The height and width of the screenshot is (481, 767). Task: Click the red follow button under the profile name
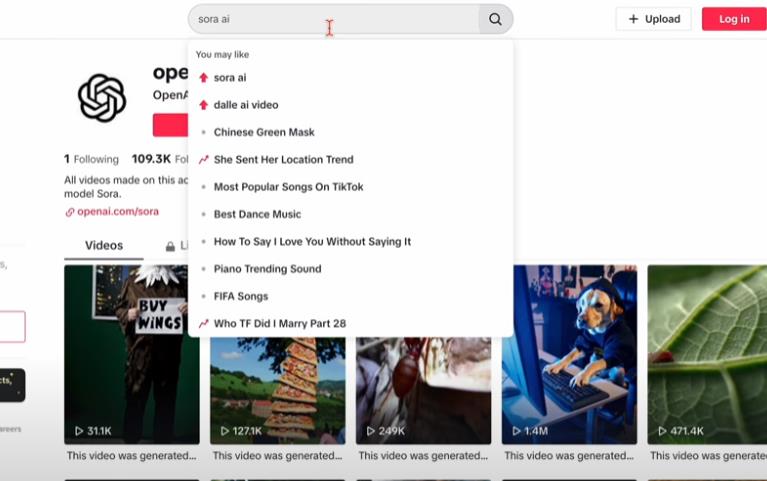[170, 125]
